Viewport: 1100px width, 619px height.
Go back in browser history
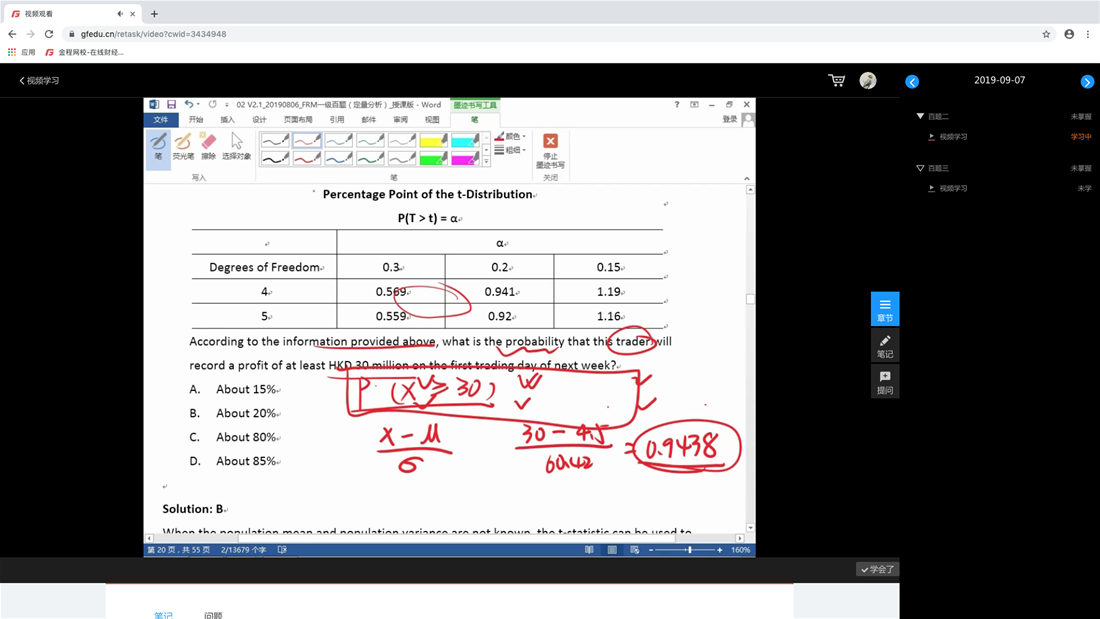12,34
